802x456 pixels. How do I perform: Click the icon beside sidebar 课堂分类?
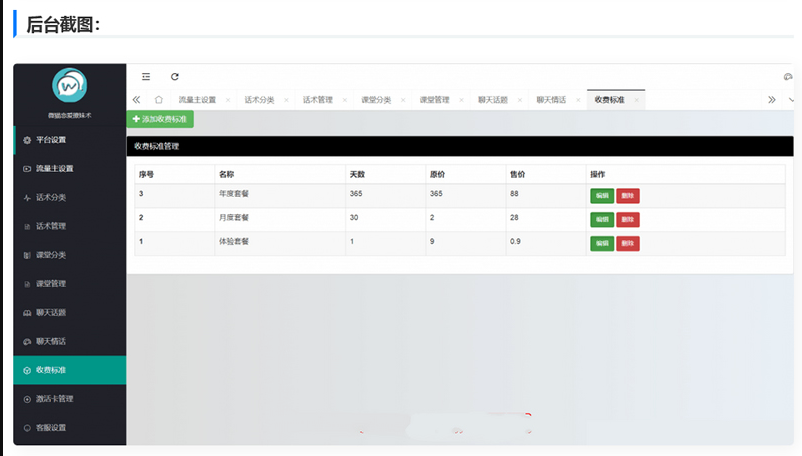coord(27,255)
